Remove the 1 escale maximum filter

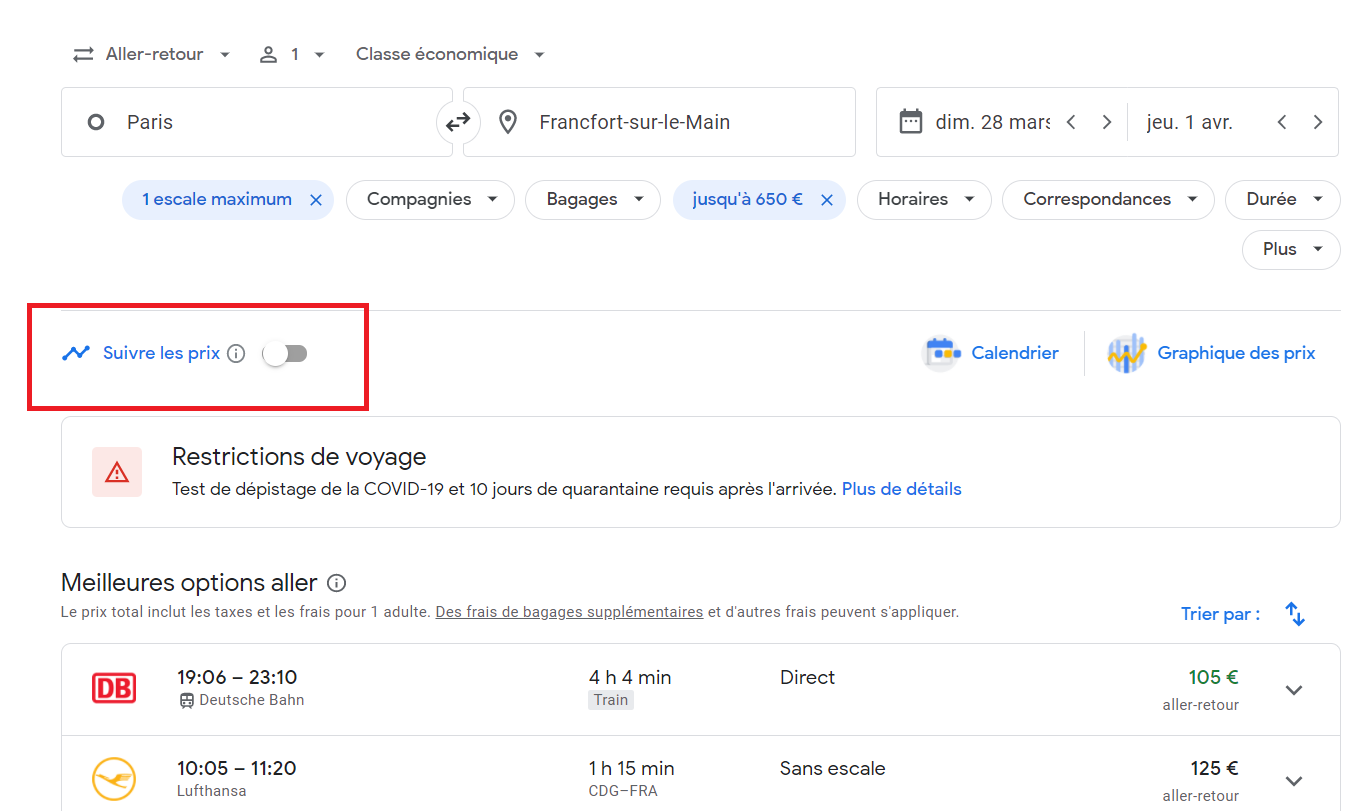click(x=316, y=200)
